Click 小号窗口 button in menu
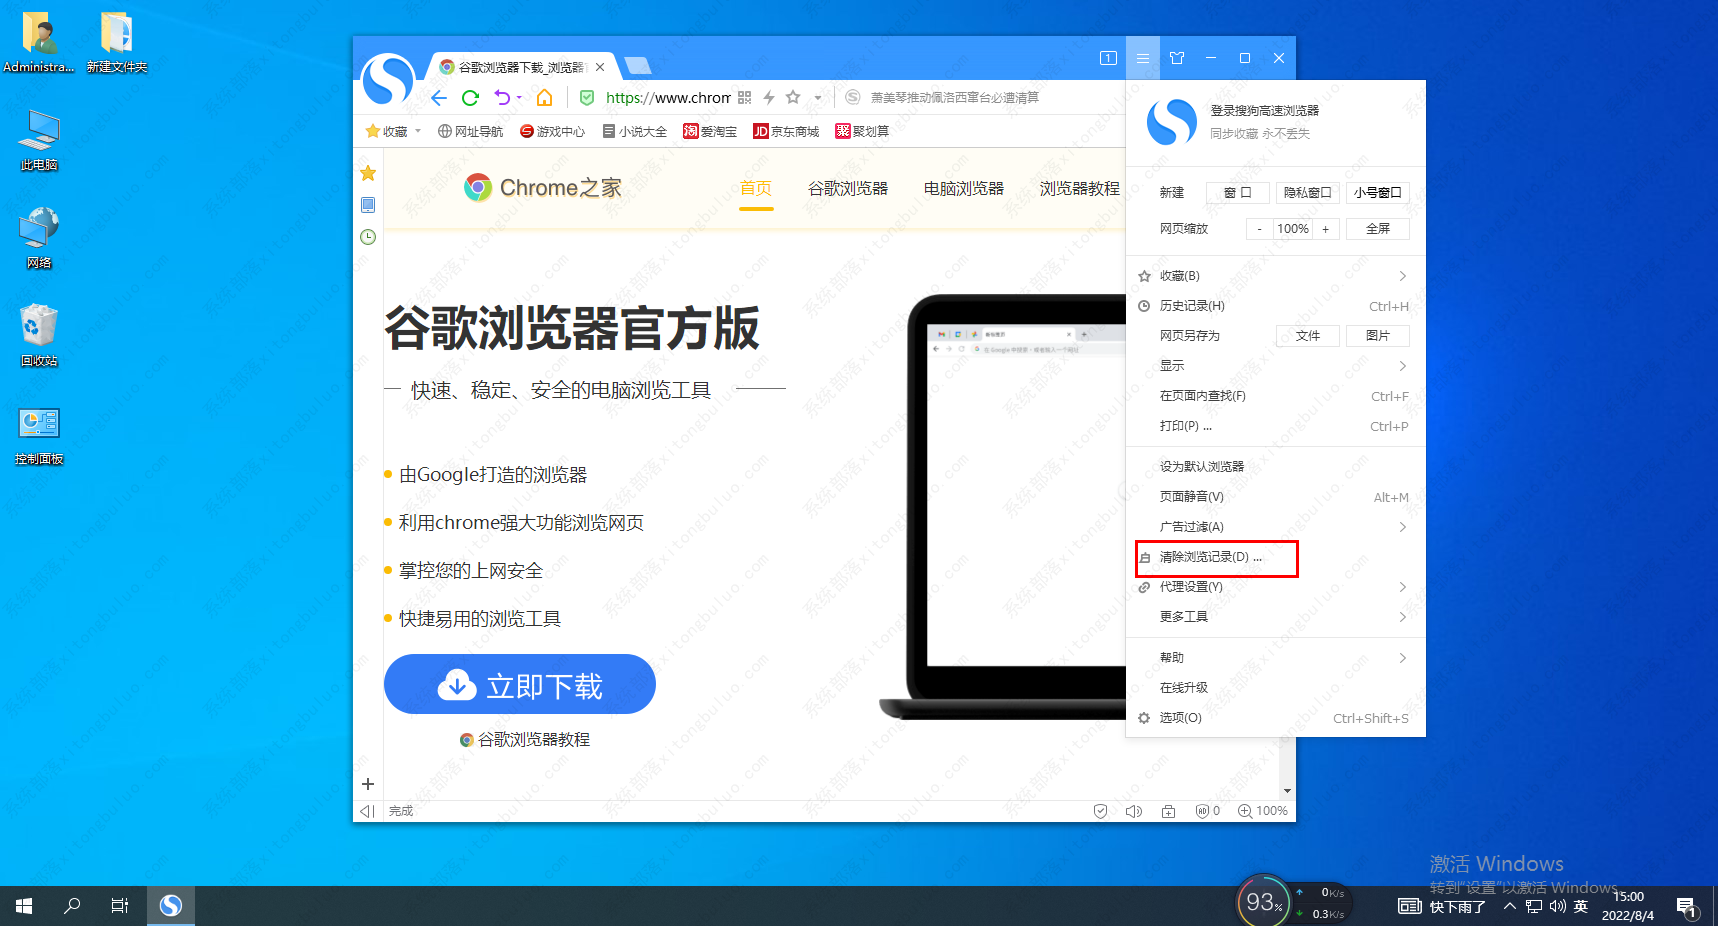This screenshot has height=926, width=1718. [x=1378, y=192]
